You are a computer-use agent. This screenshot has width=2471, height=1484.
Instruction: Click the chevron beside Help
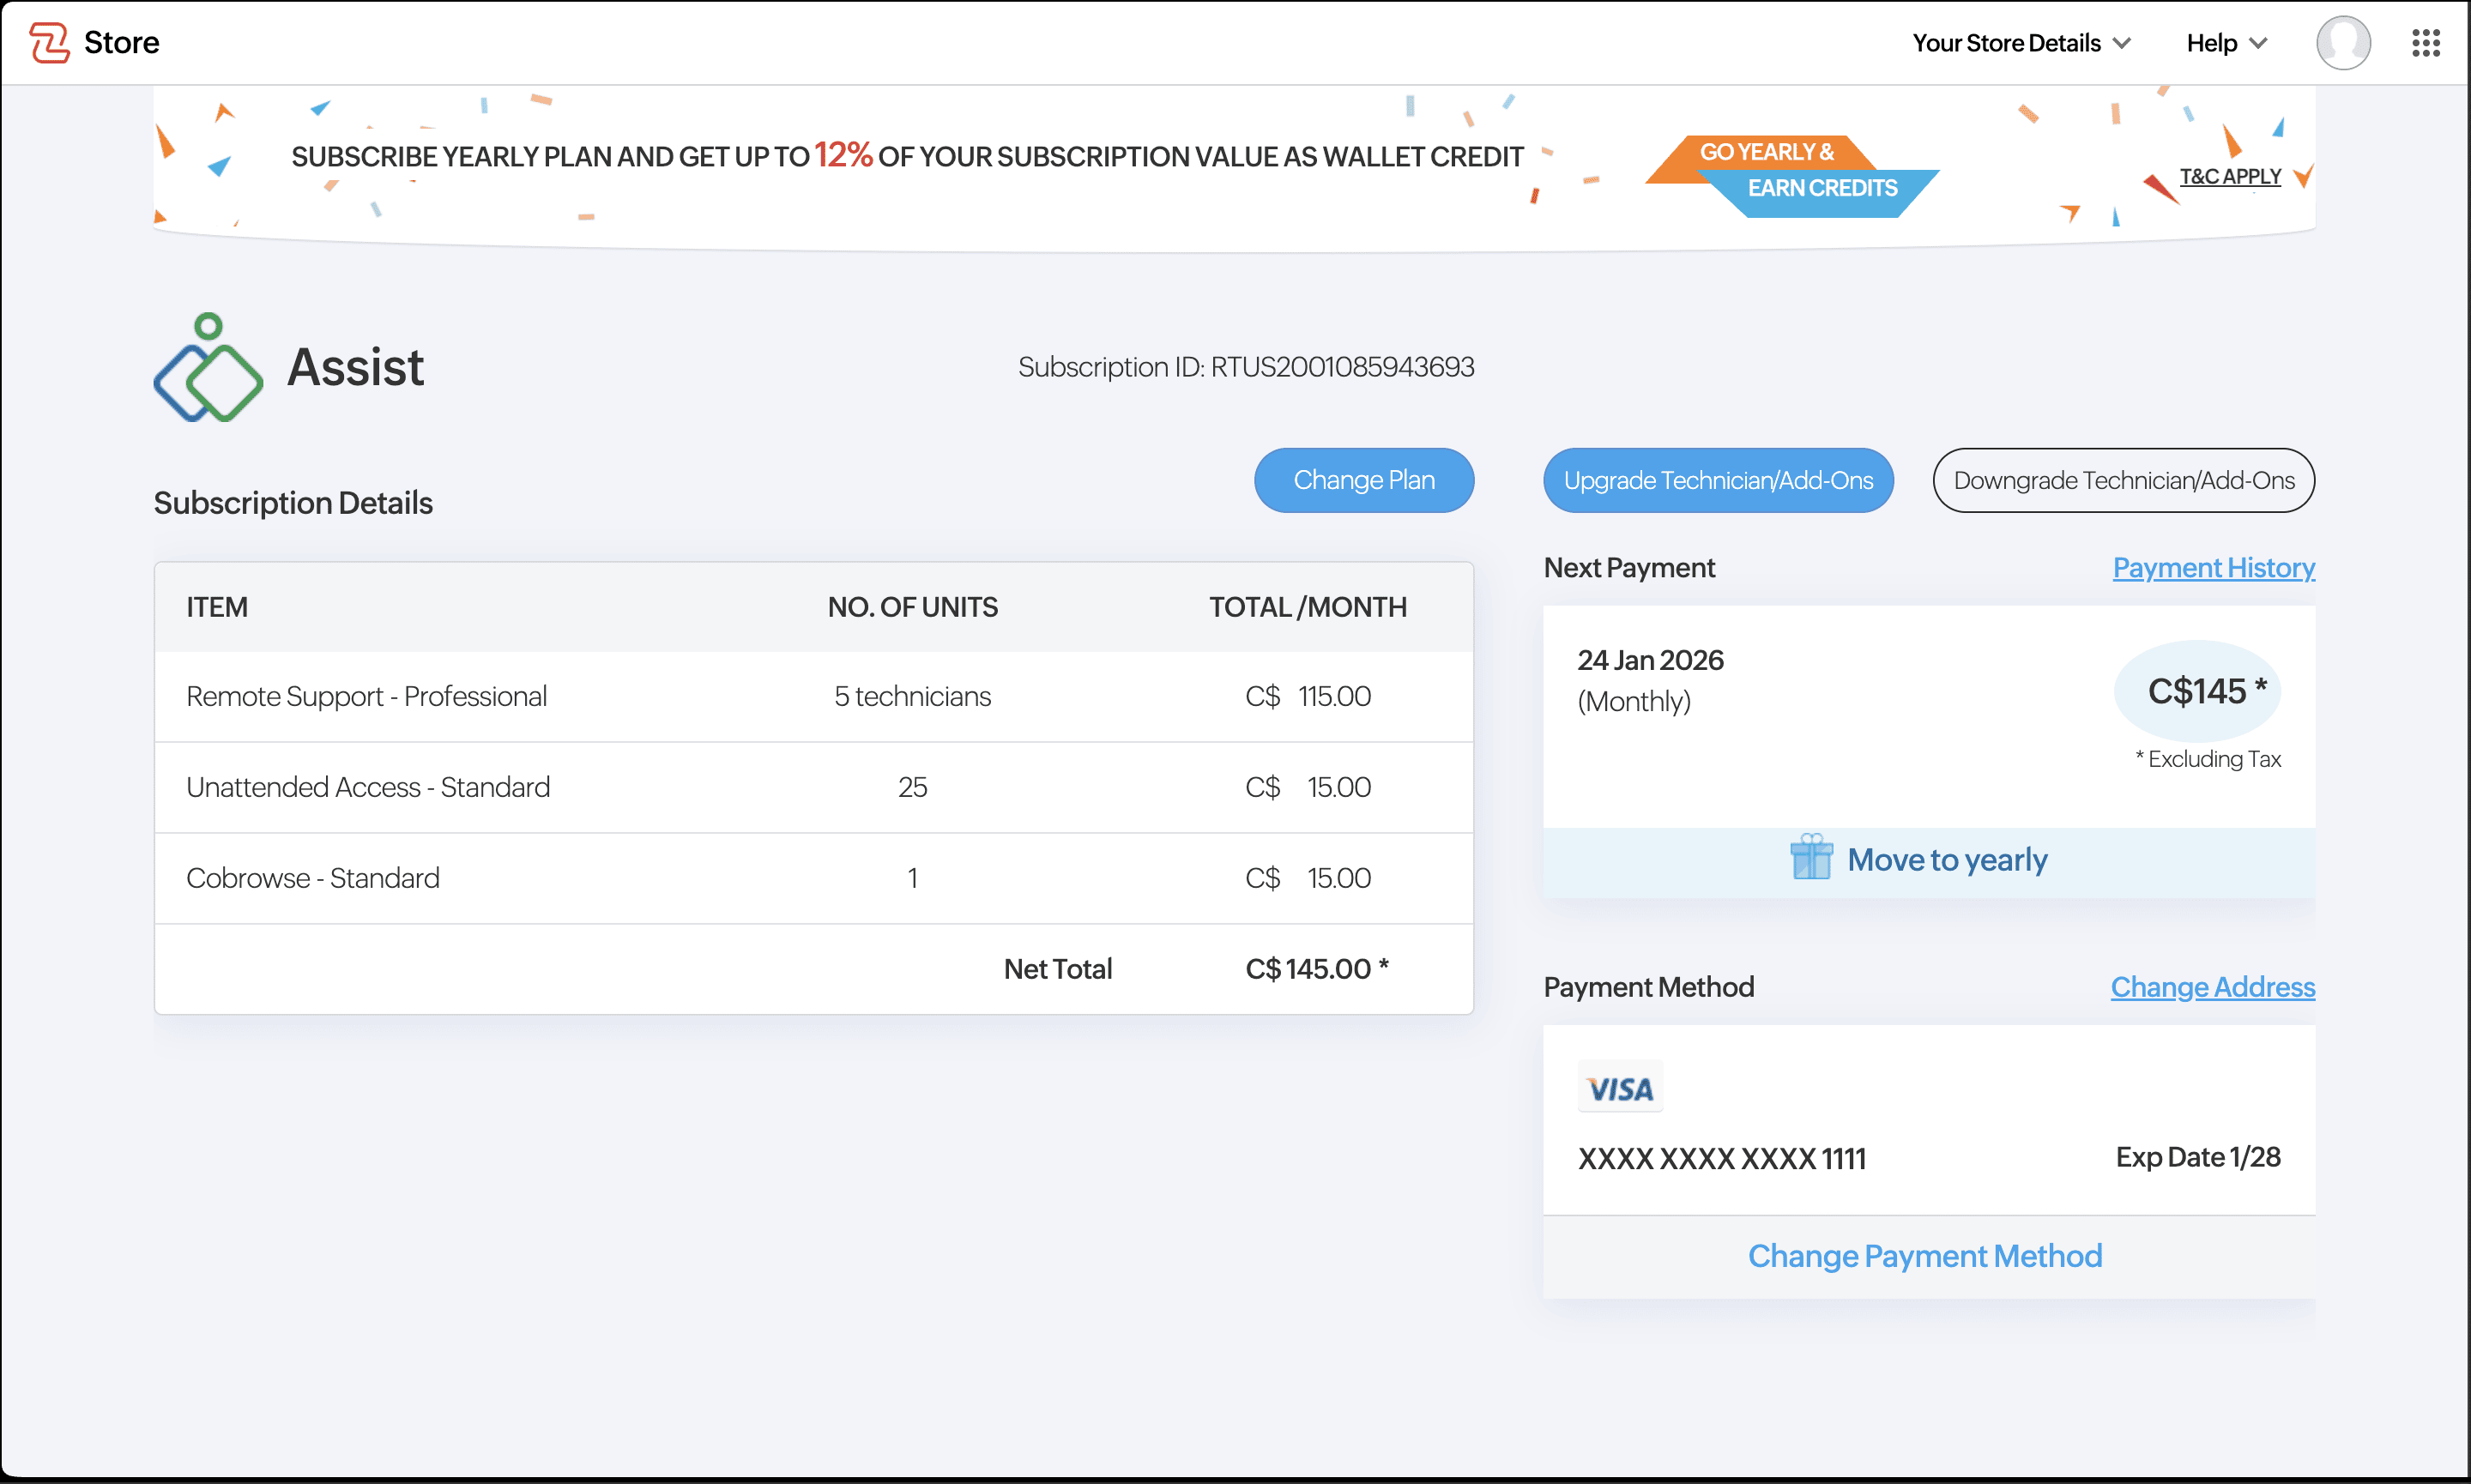click(2258, 43)
